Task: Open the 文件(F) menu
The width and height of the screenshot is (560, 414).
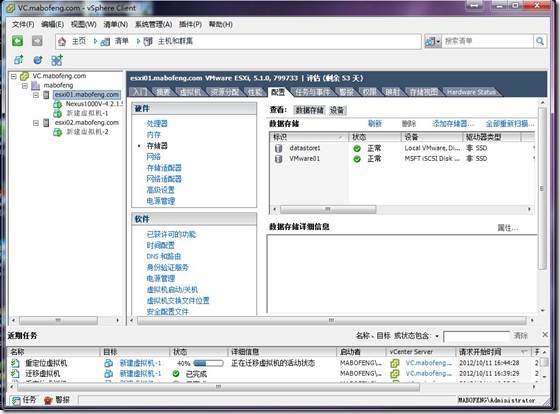Action: click(x=23, y=24)
